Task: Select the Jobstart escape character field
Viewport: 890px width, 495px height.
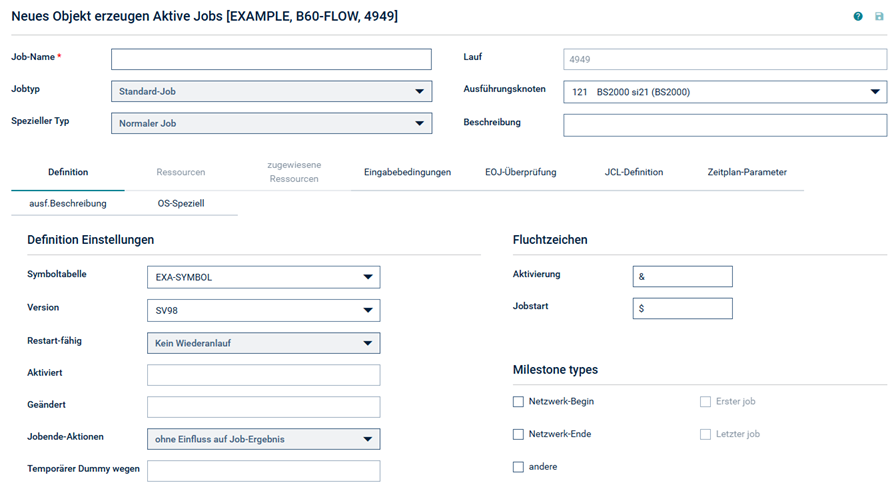Action: (x=682, y=308)
